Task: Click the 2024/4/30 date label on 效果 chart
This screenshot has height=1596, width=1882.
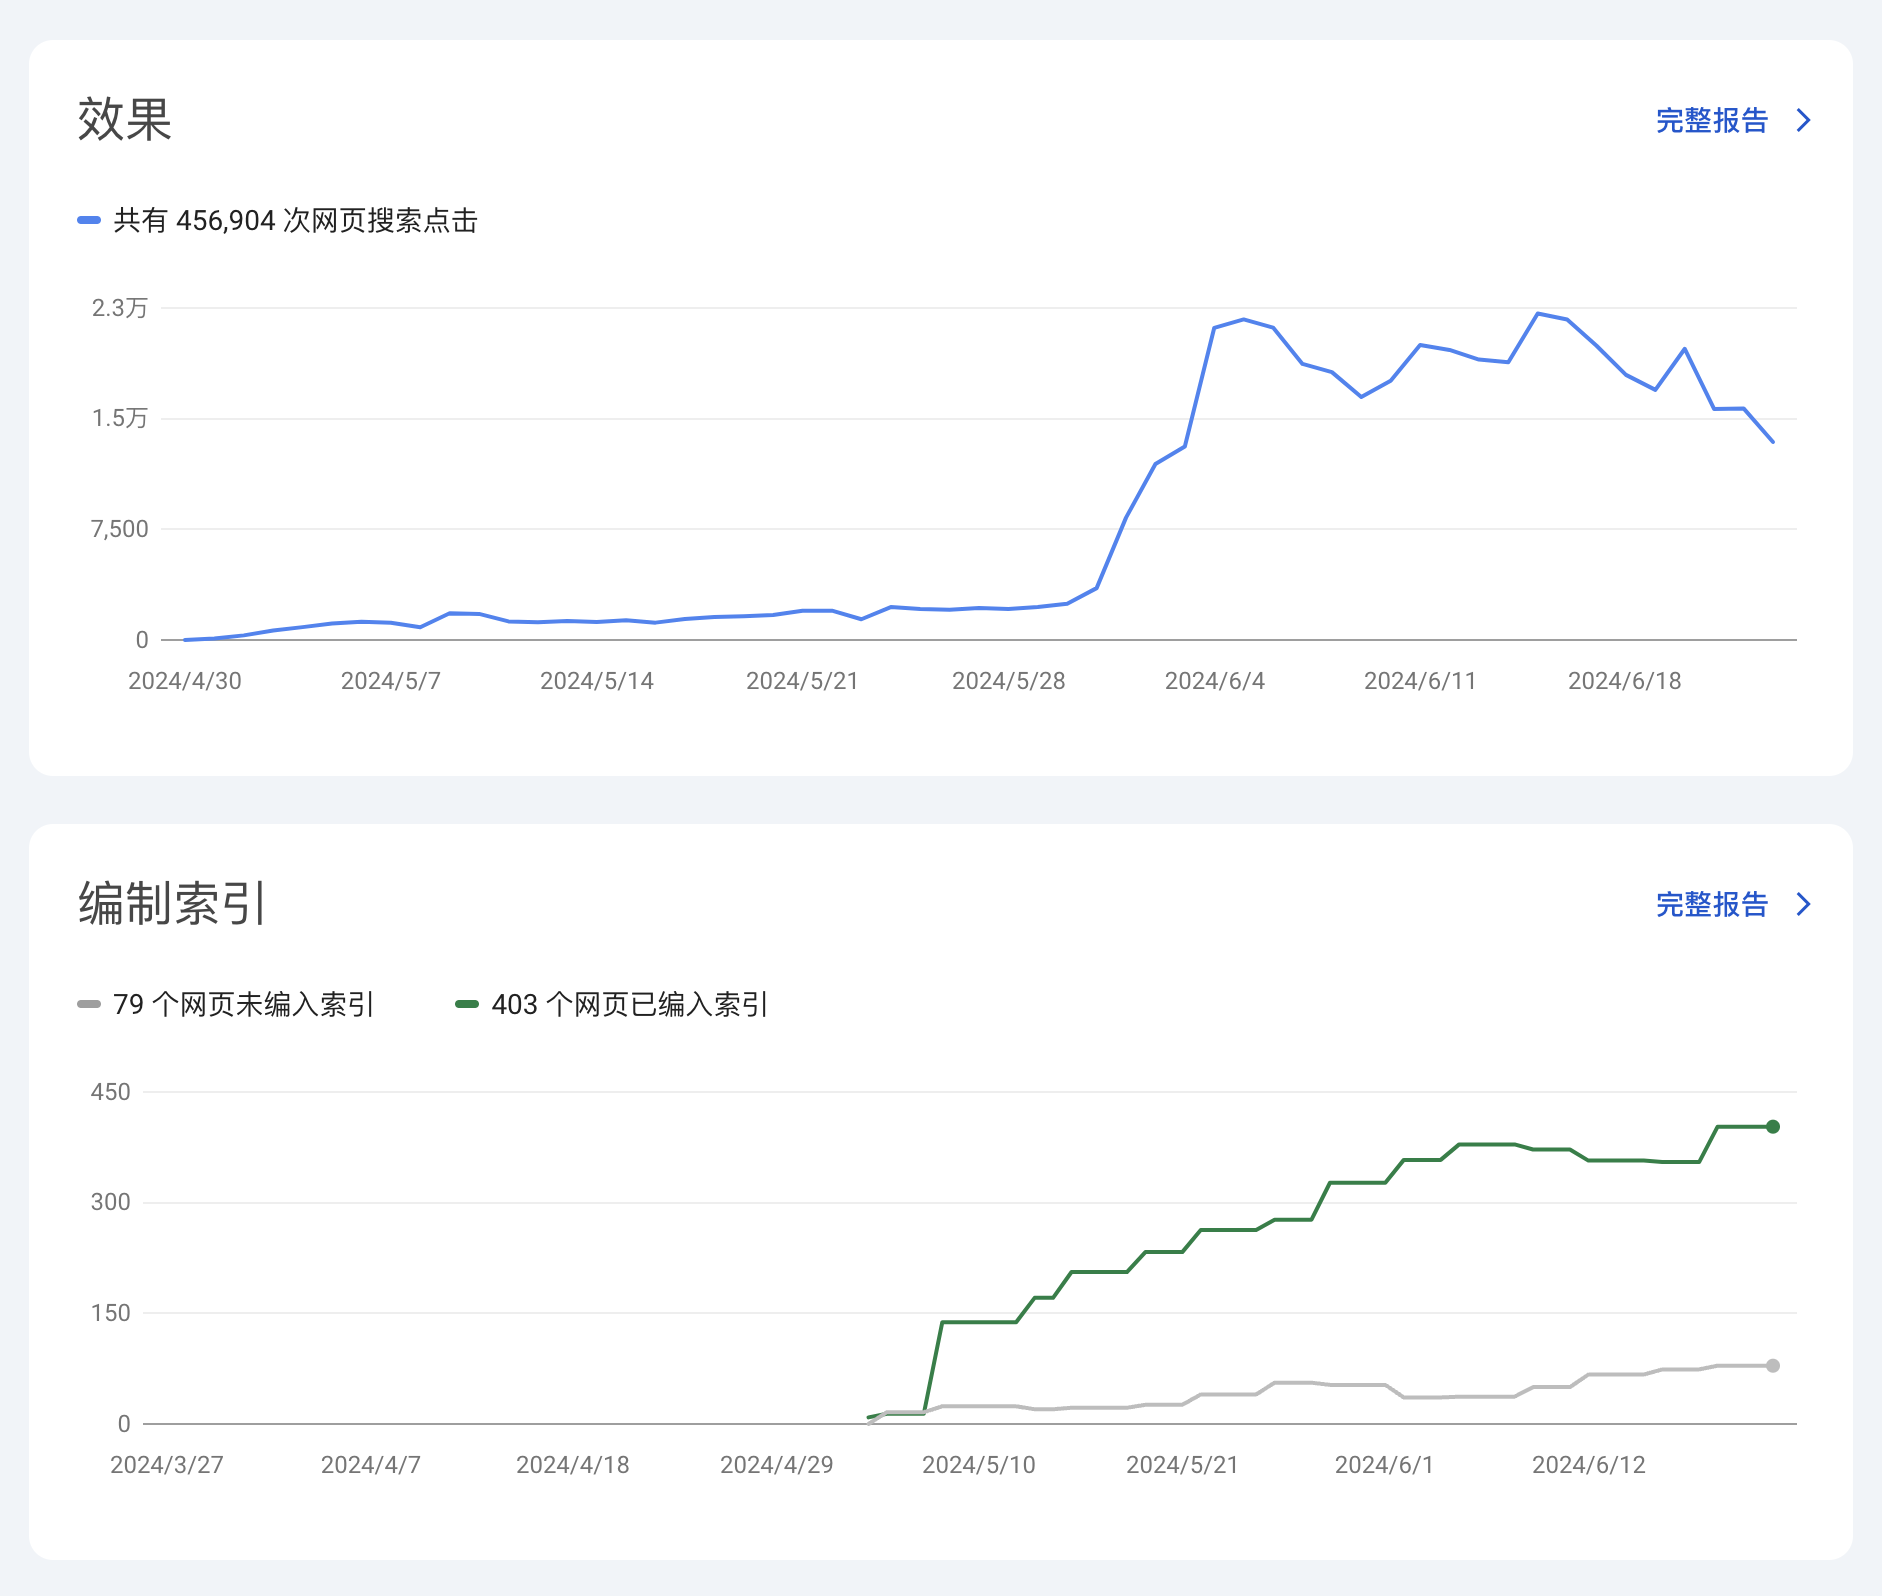Action: click(185, 681)
